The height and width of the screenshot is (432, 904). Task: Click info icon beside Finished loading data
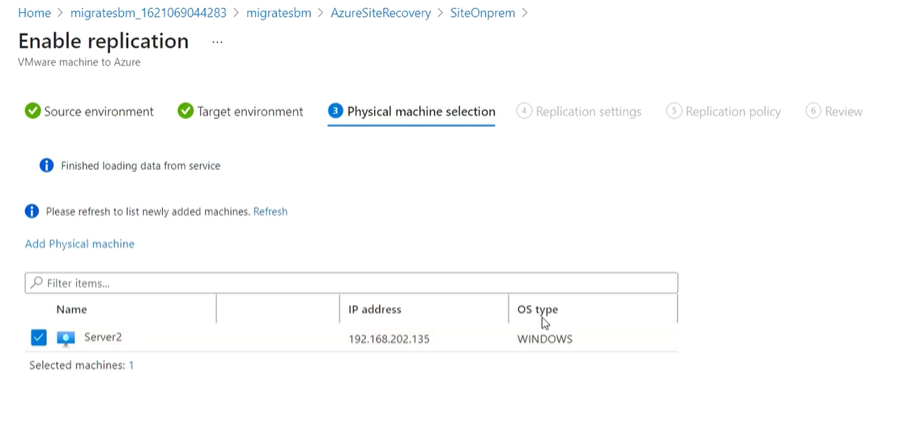[47, 166]
